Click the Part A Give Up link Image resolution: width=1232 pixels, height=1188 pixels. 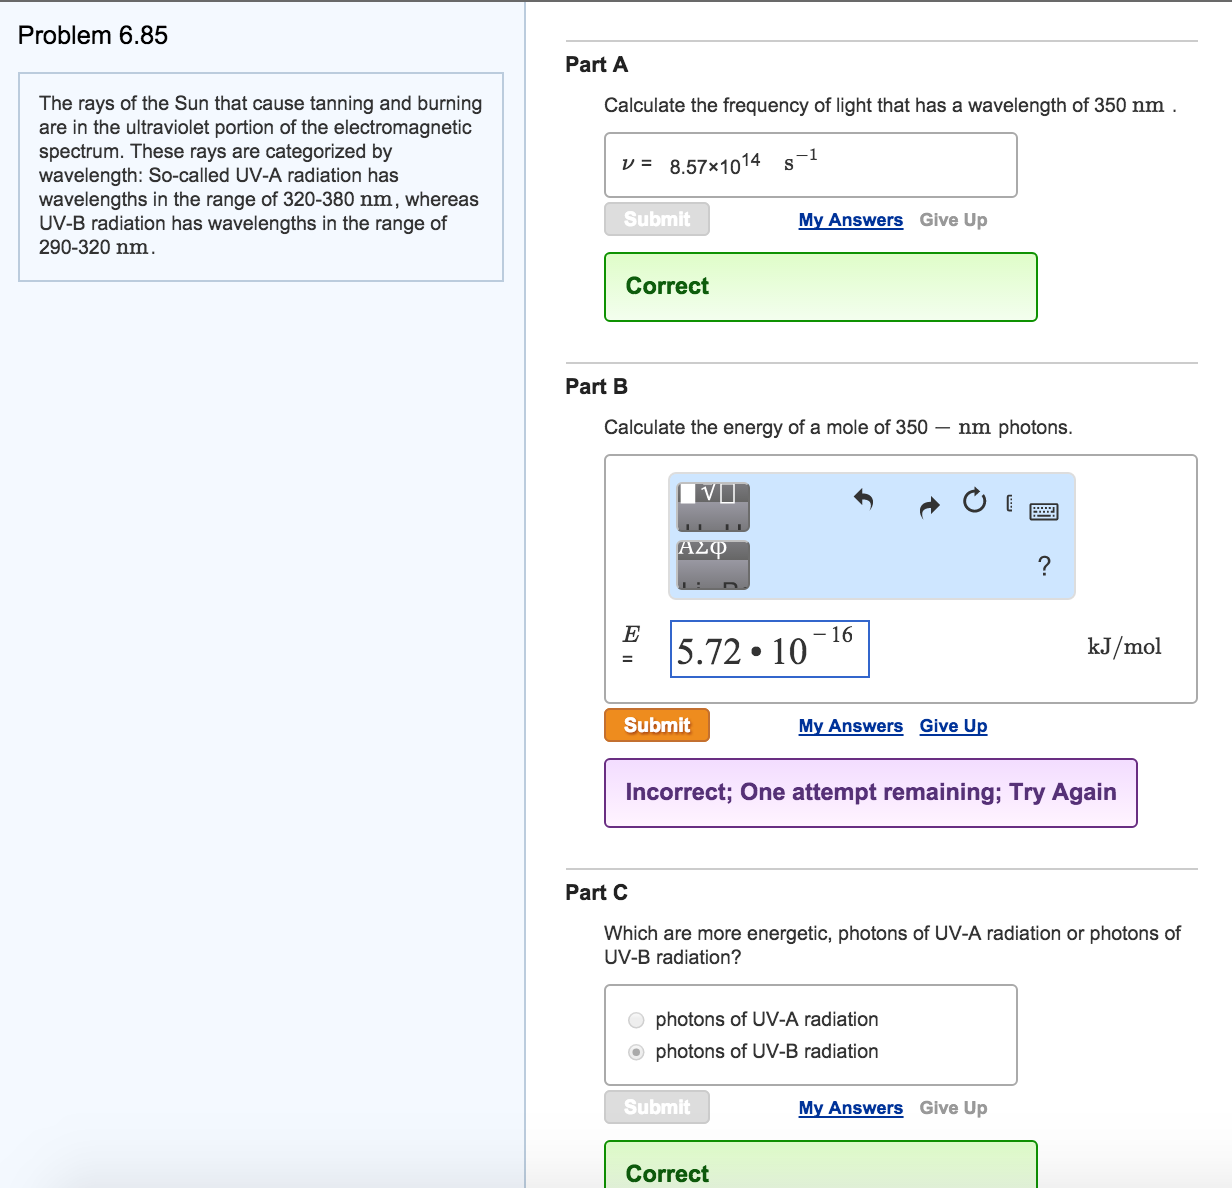click(x=953, y=220)
